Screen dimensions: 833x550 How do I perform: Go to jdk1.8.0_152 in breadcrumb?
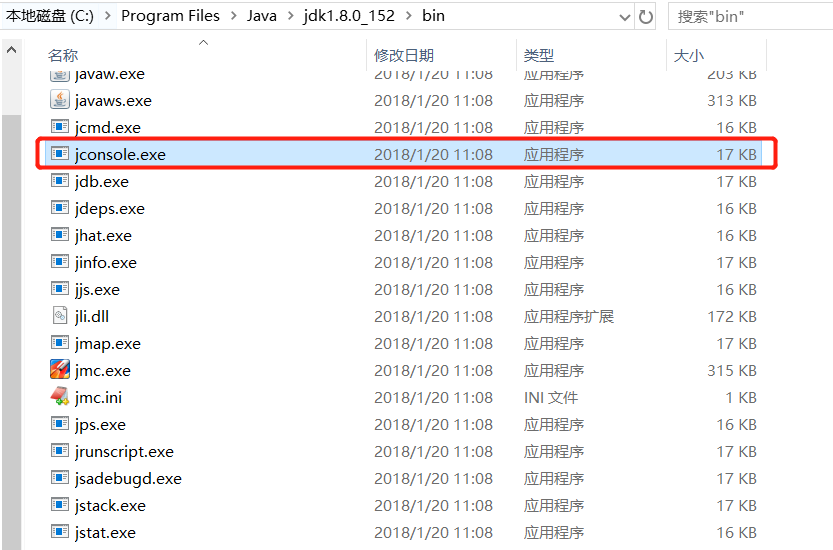[349, 16]
